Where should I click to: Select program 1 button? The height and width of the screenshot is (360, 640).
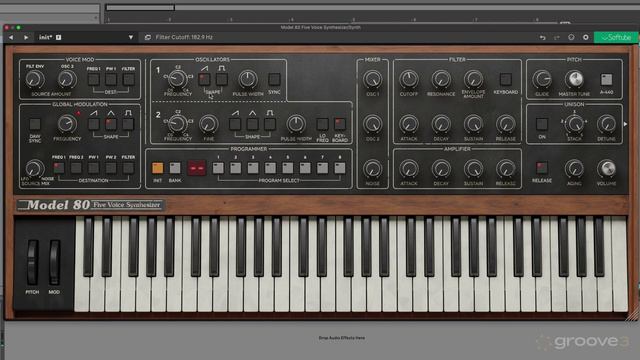[218, 168]
